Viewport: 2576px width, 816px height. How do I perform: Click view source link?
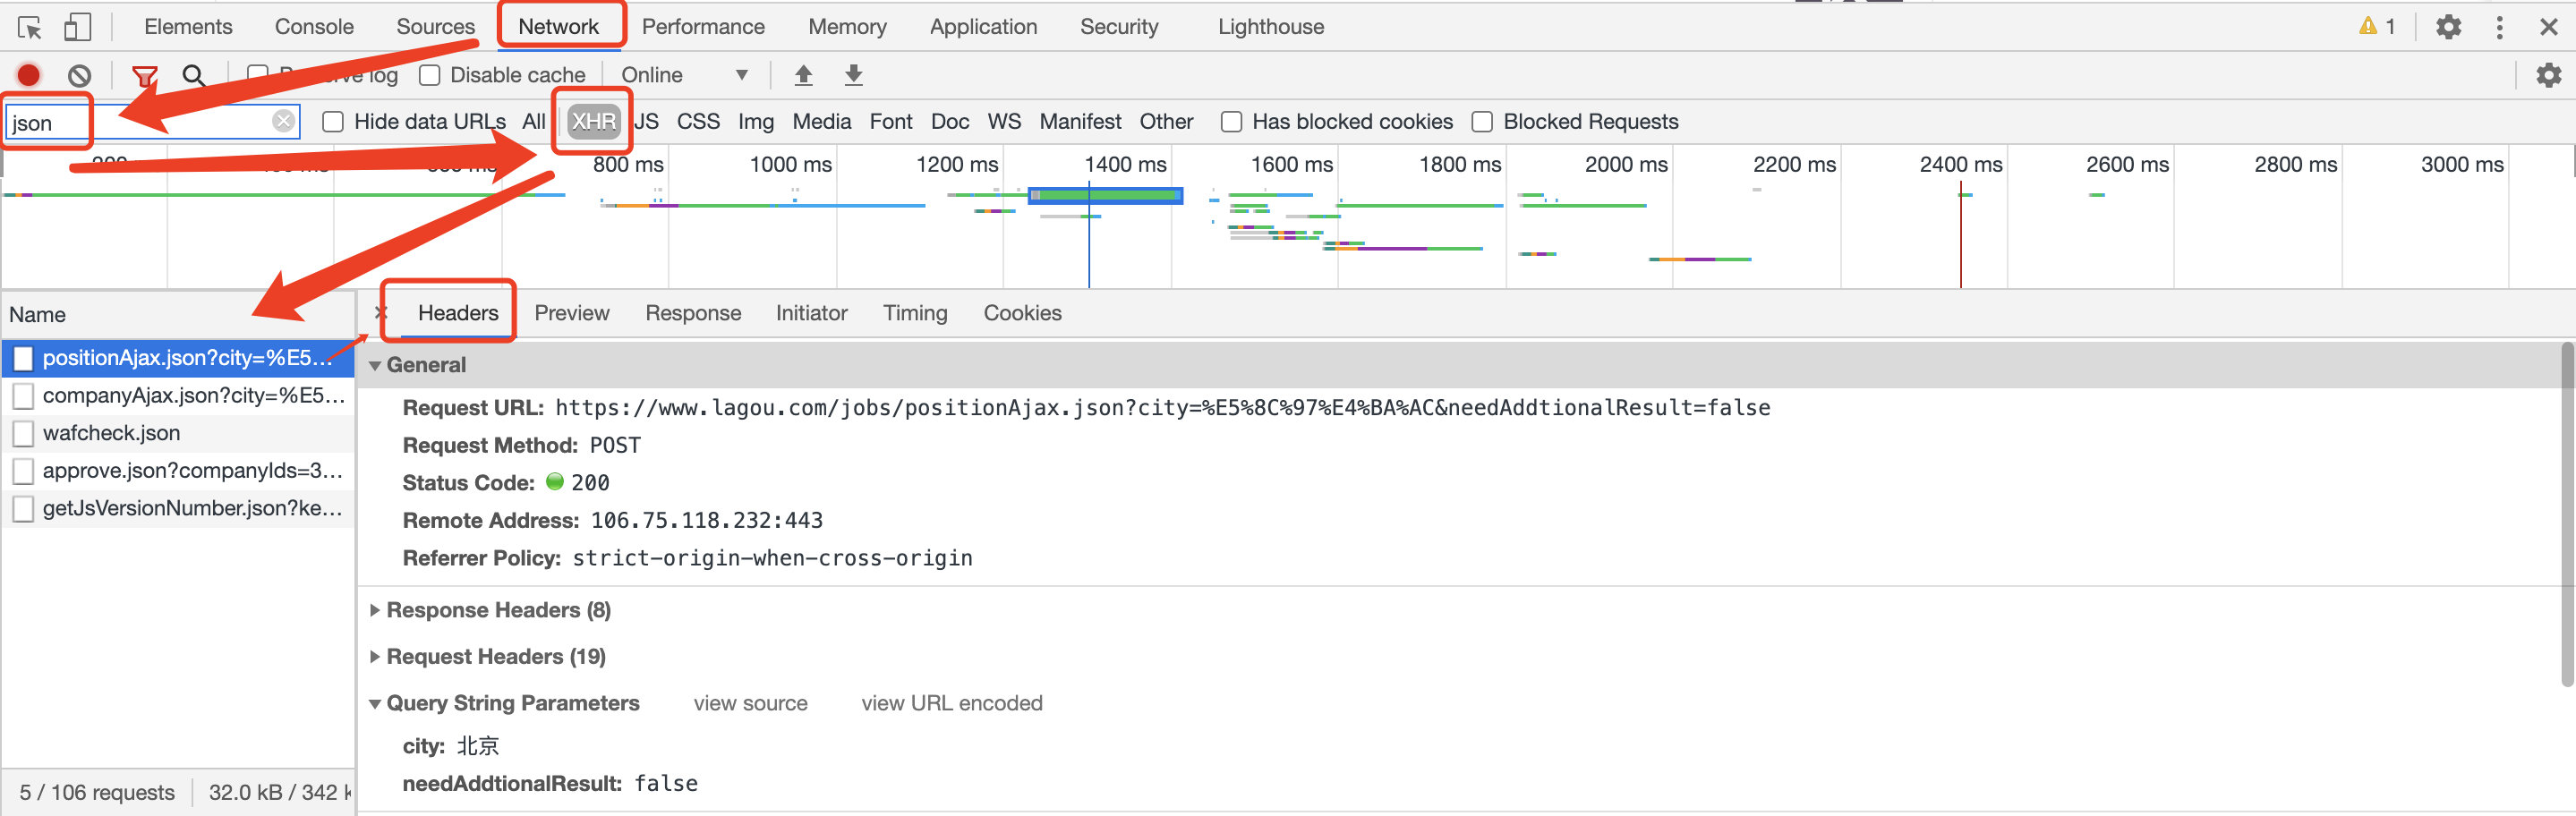point(750,703)
